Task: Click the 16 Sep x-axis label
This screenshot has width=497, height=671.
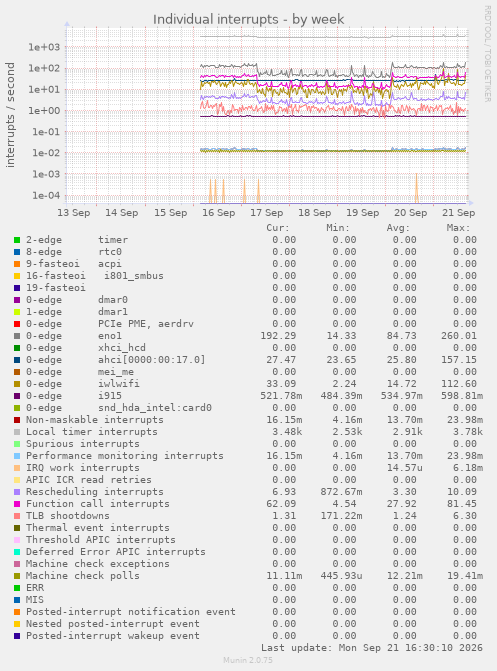Action: tap(218, 213)
